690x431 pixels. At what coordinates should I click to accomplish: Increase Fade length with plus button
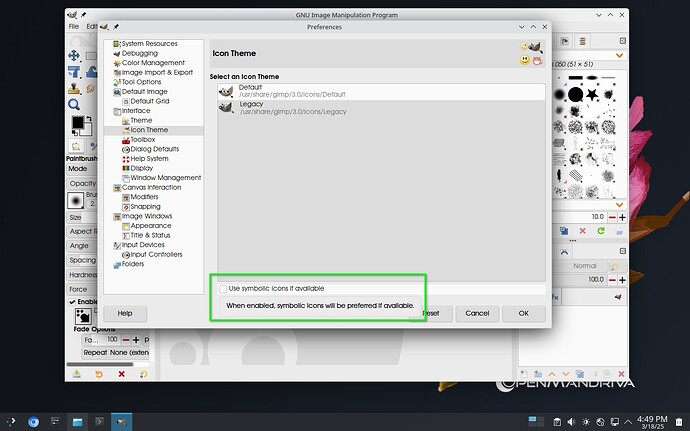tap(136, 340)
